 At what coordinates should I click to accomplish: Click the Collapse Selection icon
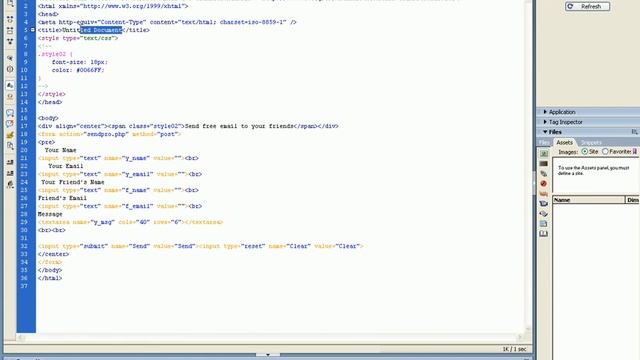pyautogui.click(x=10, y=31)
